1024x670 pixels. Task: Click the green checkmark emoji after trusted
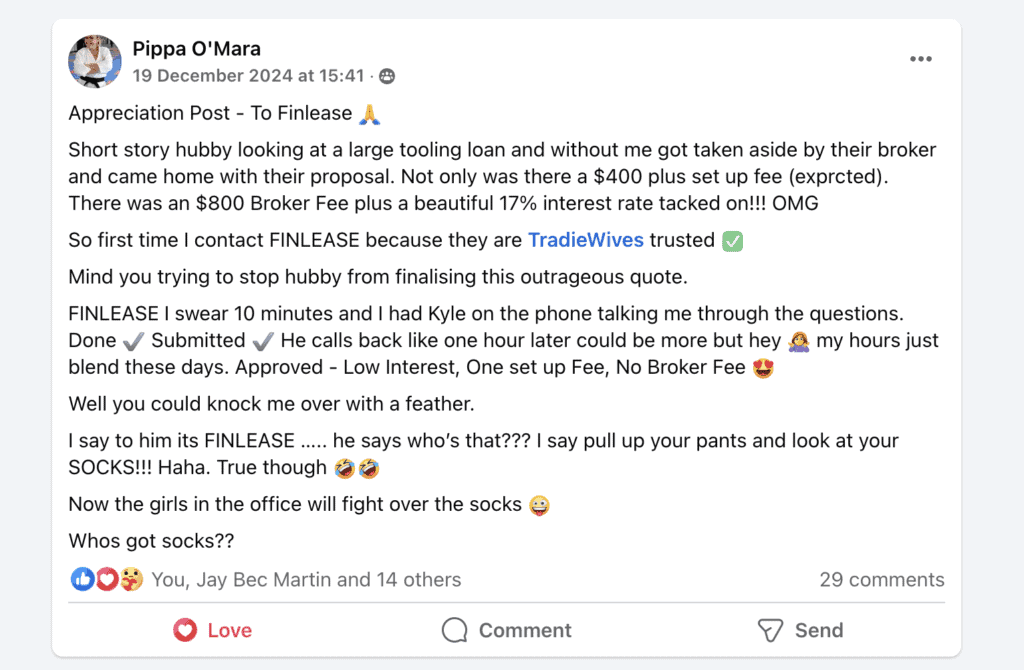732,241
